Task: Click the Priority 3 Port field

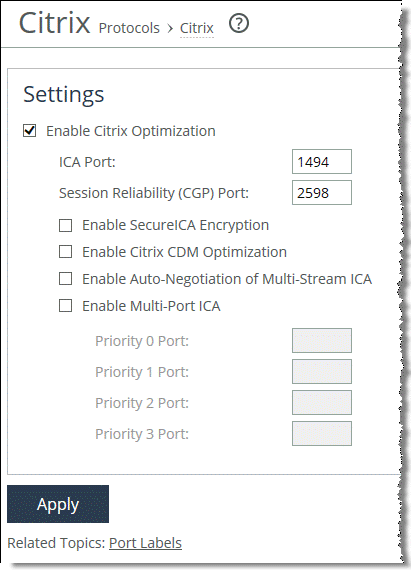Action: tap(322, 433)
